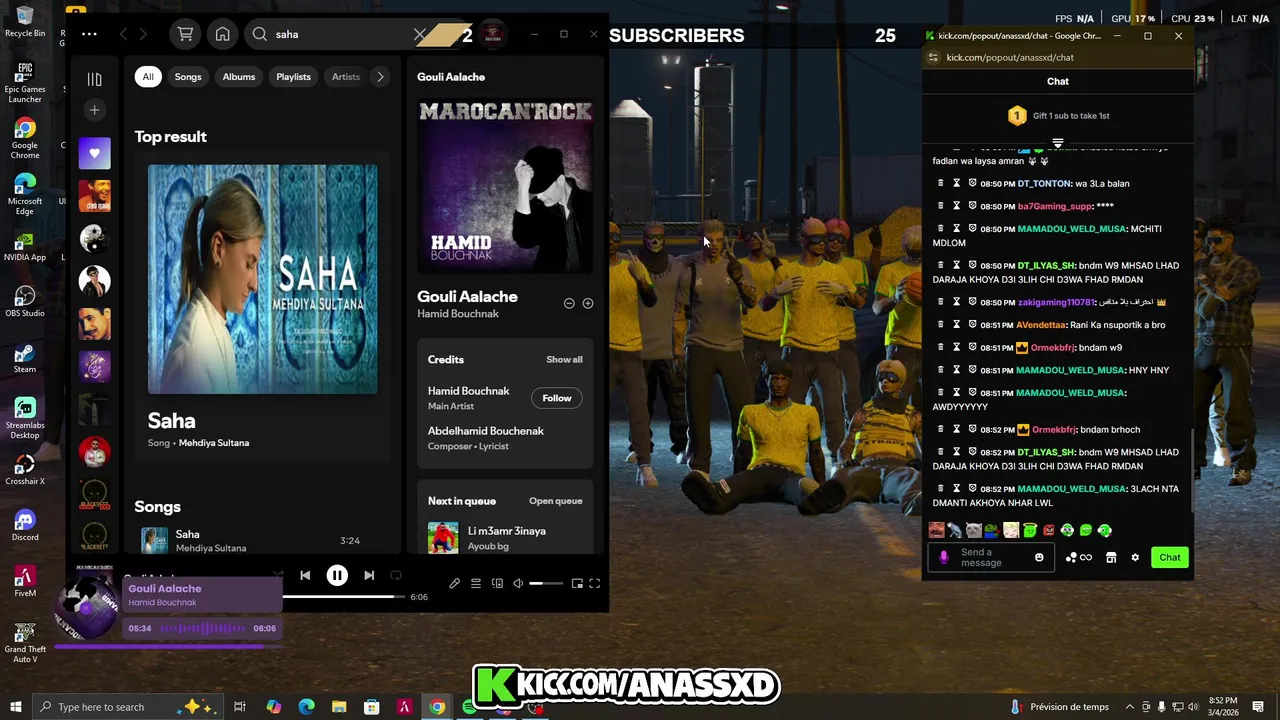Adjust the music volume slider
Screen dimensions: 1280x720
pyautogui.click(x=546, y=583)
